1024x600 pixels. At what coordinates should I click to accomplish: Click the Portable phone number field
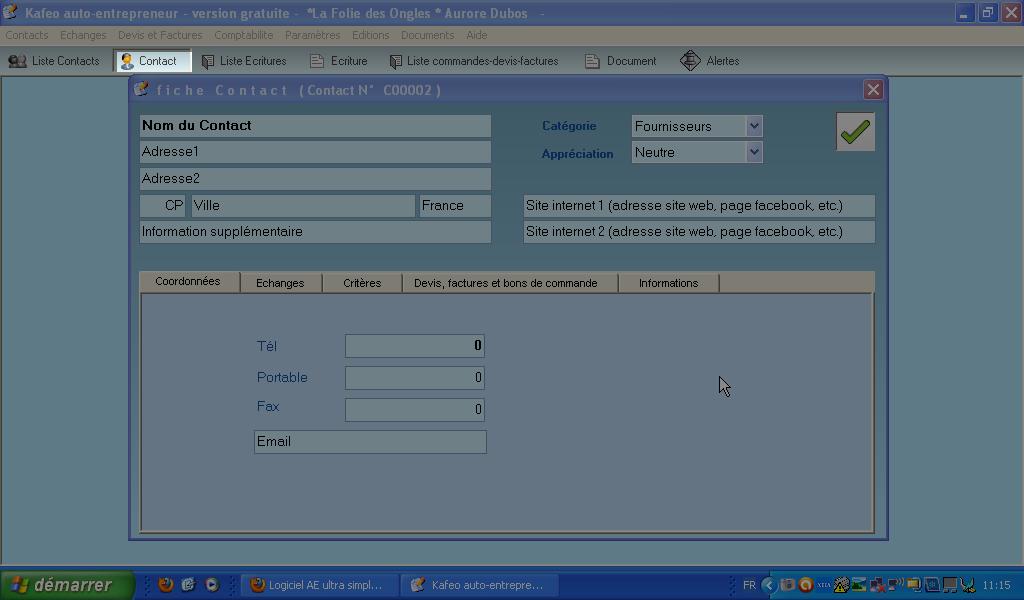[x=414, y=378]
